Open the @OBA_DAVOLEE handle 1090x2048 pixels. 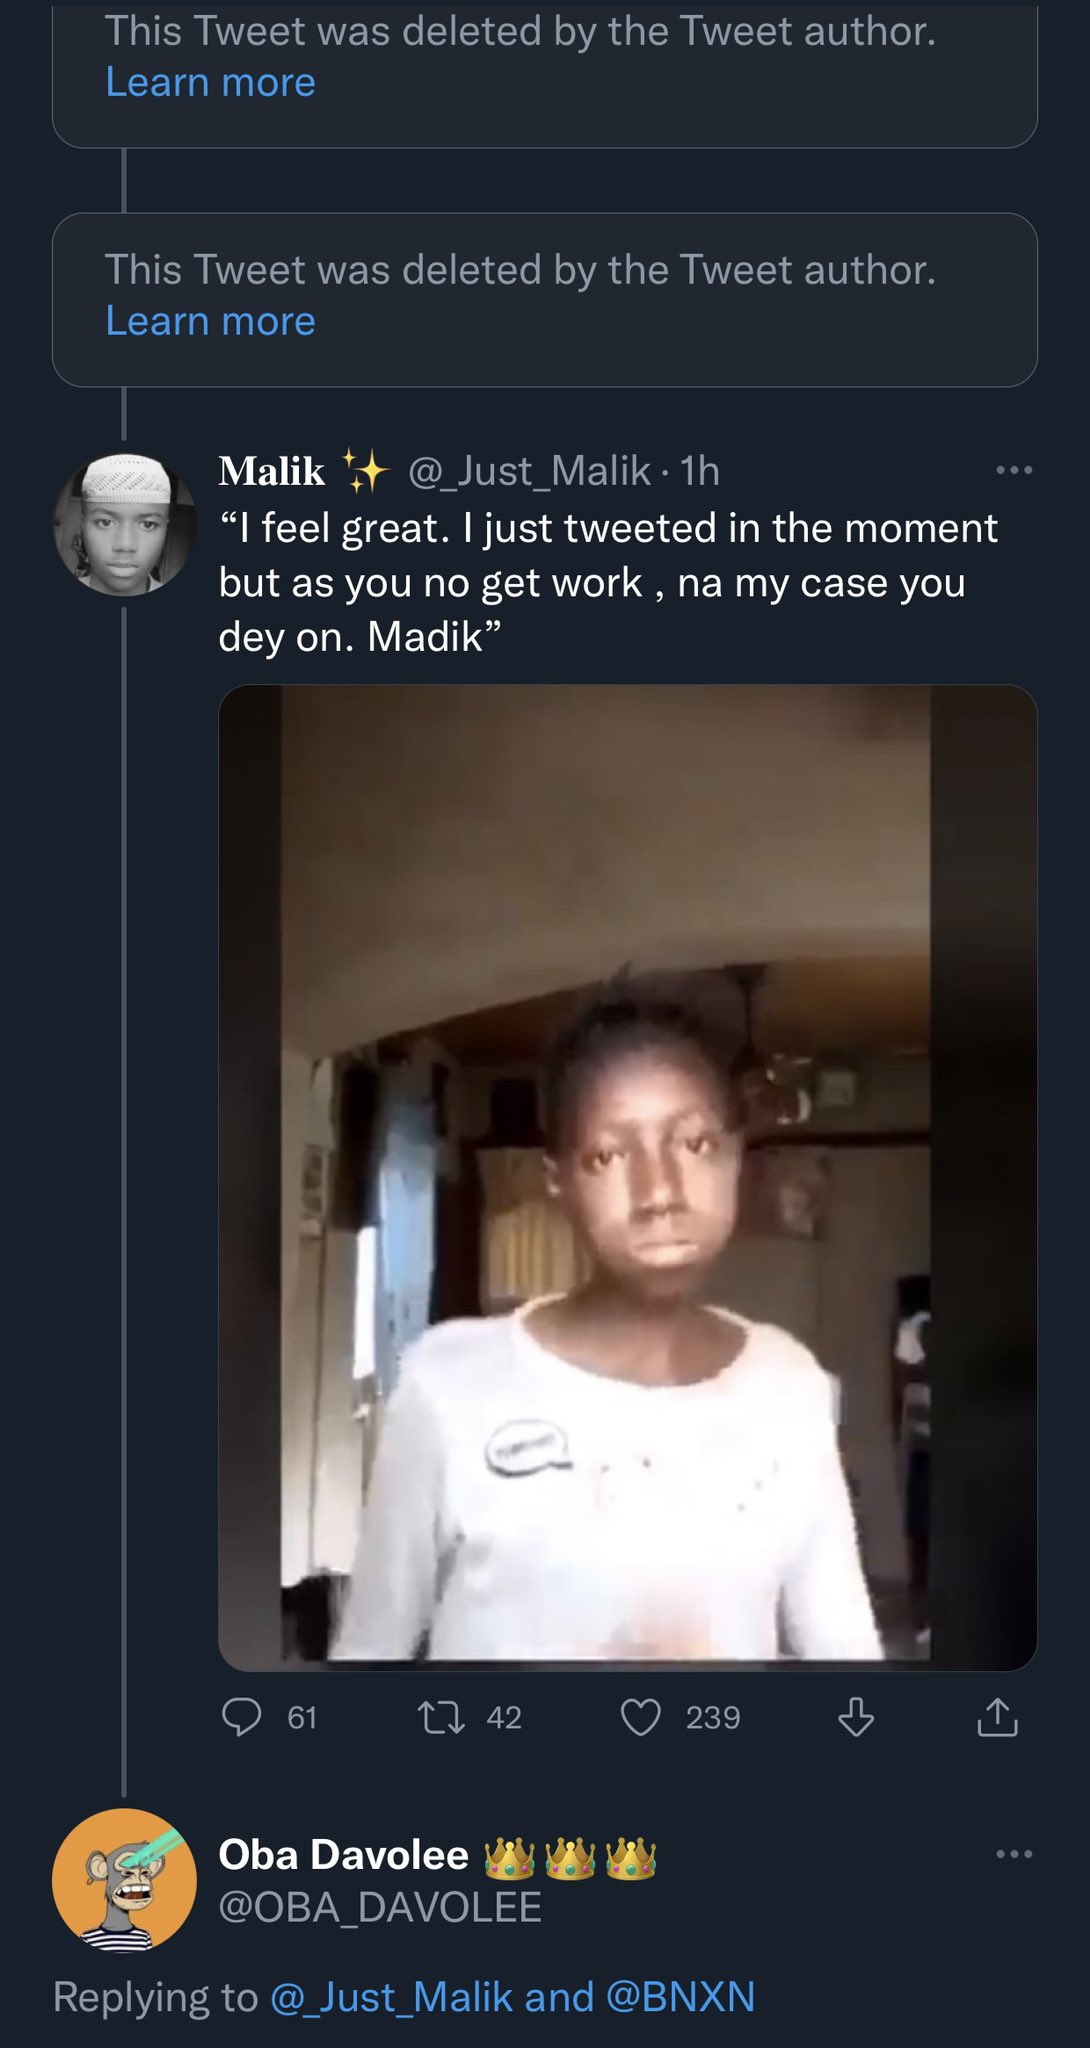tap(380, 1907)
